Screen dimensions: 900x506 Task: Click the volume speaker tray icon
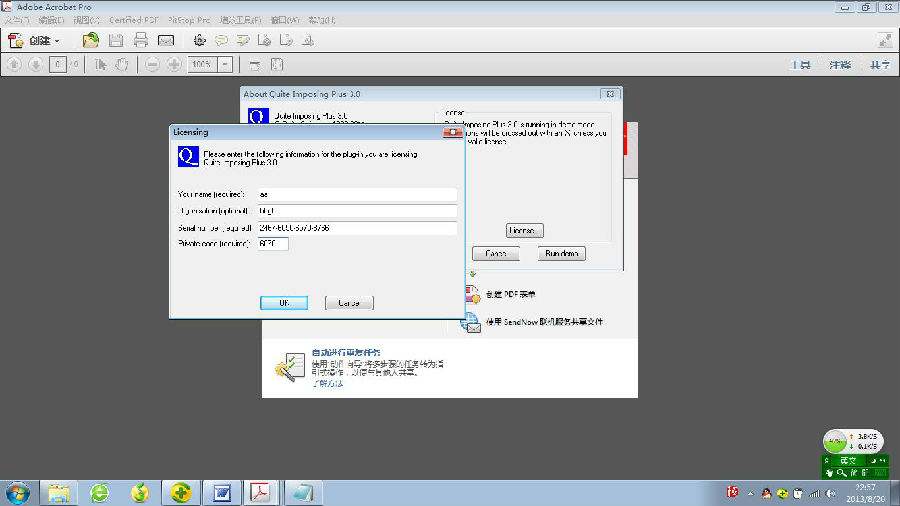(x=831, y=493)
